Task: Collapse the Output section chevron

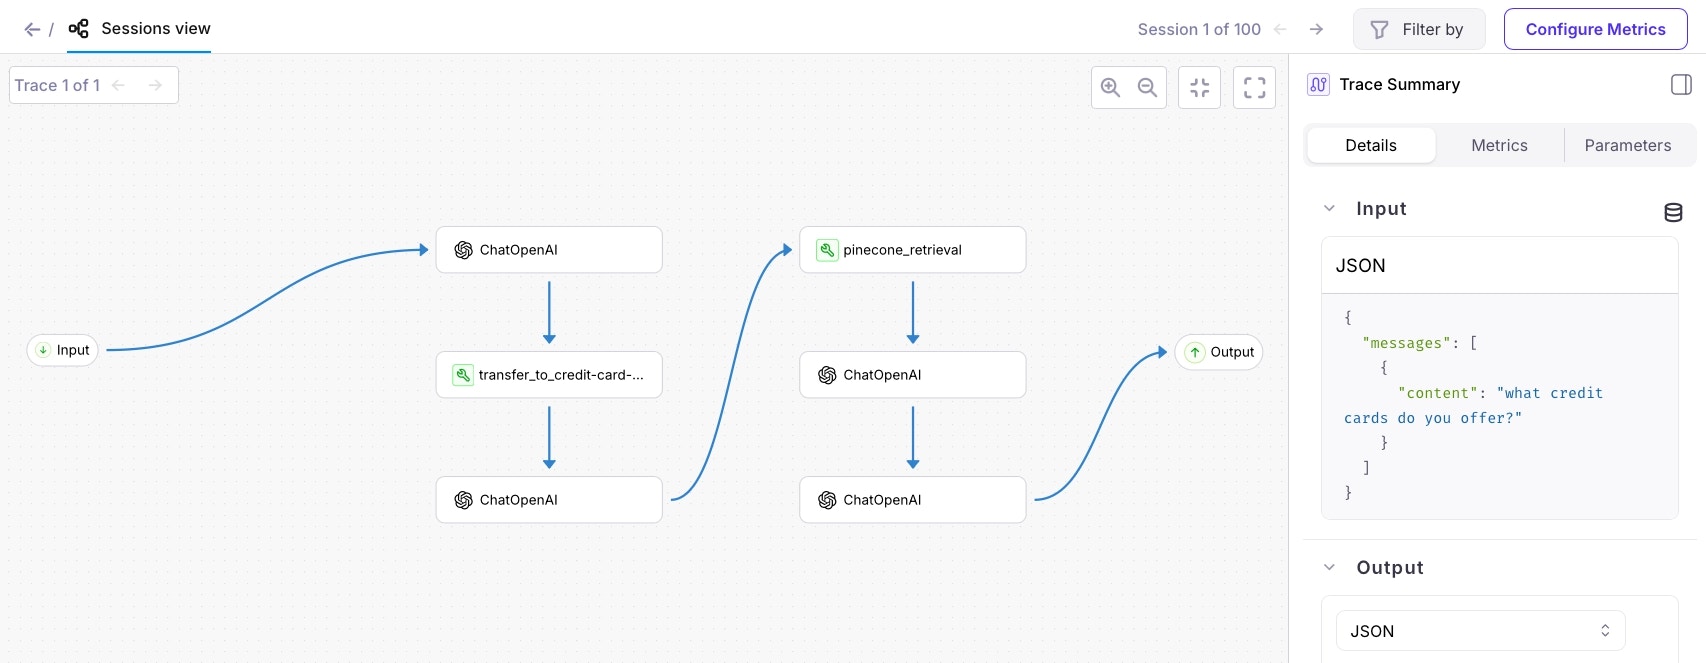Action: tap(1329, 567)
